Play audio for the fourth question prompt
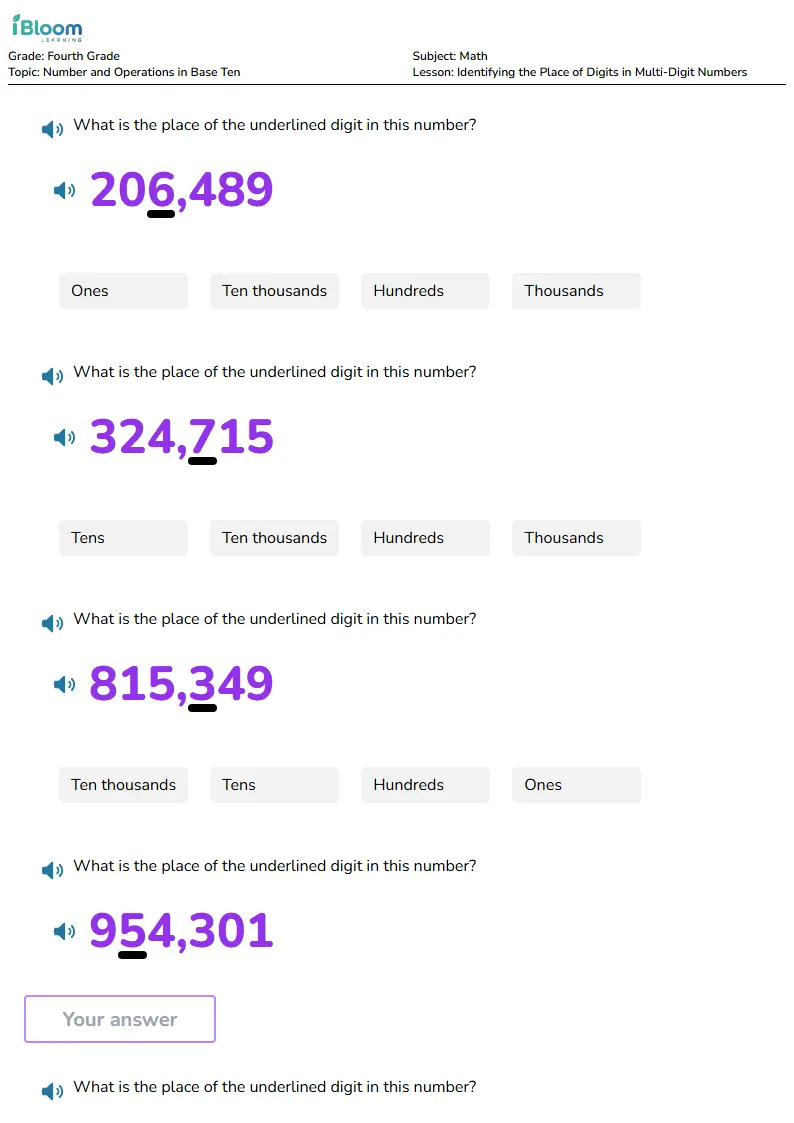Image resolution: width=794 pixels, height=1123 pixels. pyautogui.click(x=52, y=870)
